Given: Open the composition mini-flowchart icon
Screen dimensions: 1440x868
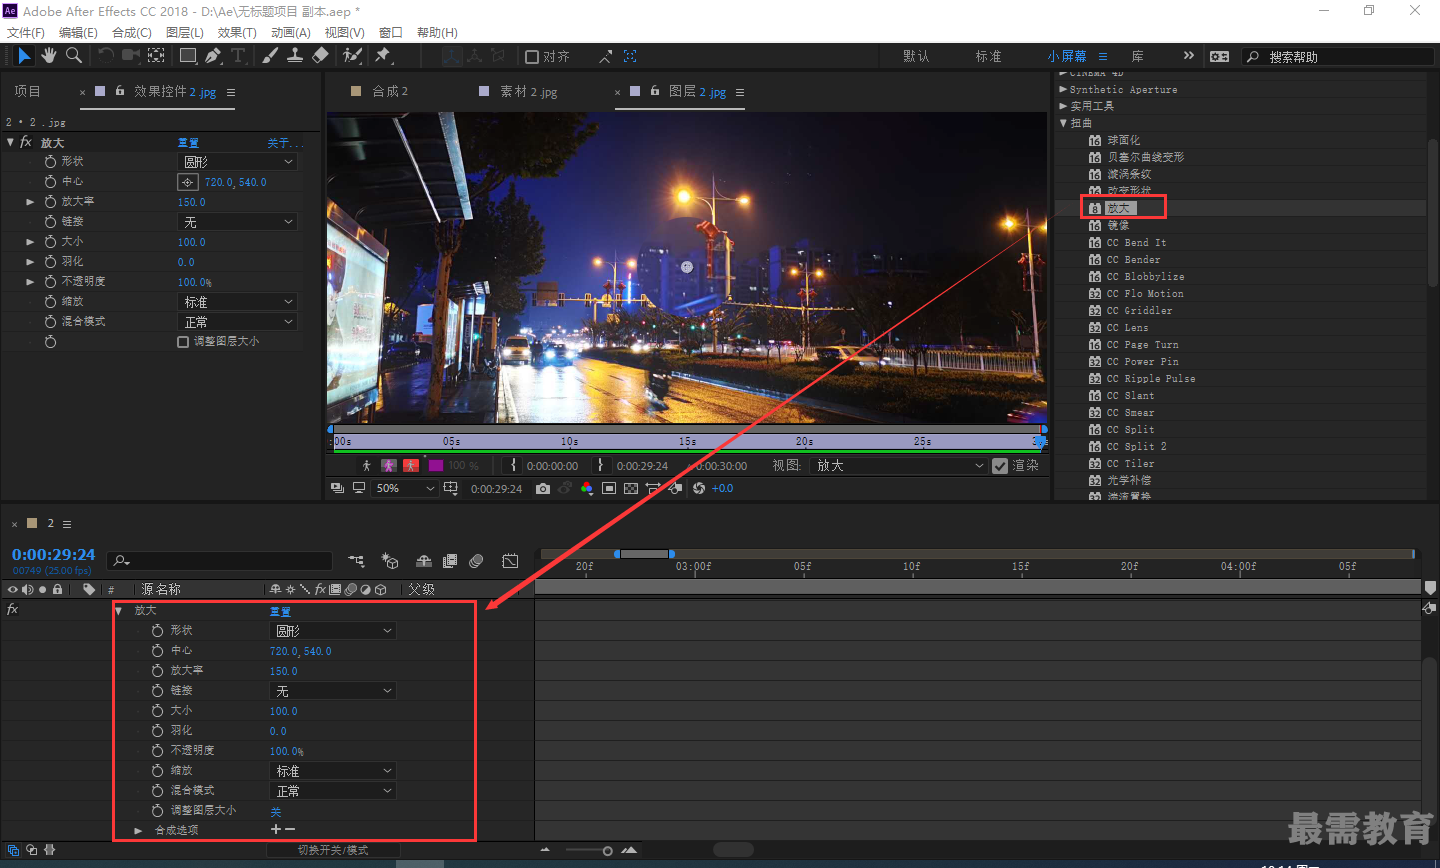Looking at the screenshot, I should click(x=356, y=561).
